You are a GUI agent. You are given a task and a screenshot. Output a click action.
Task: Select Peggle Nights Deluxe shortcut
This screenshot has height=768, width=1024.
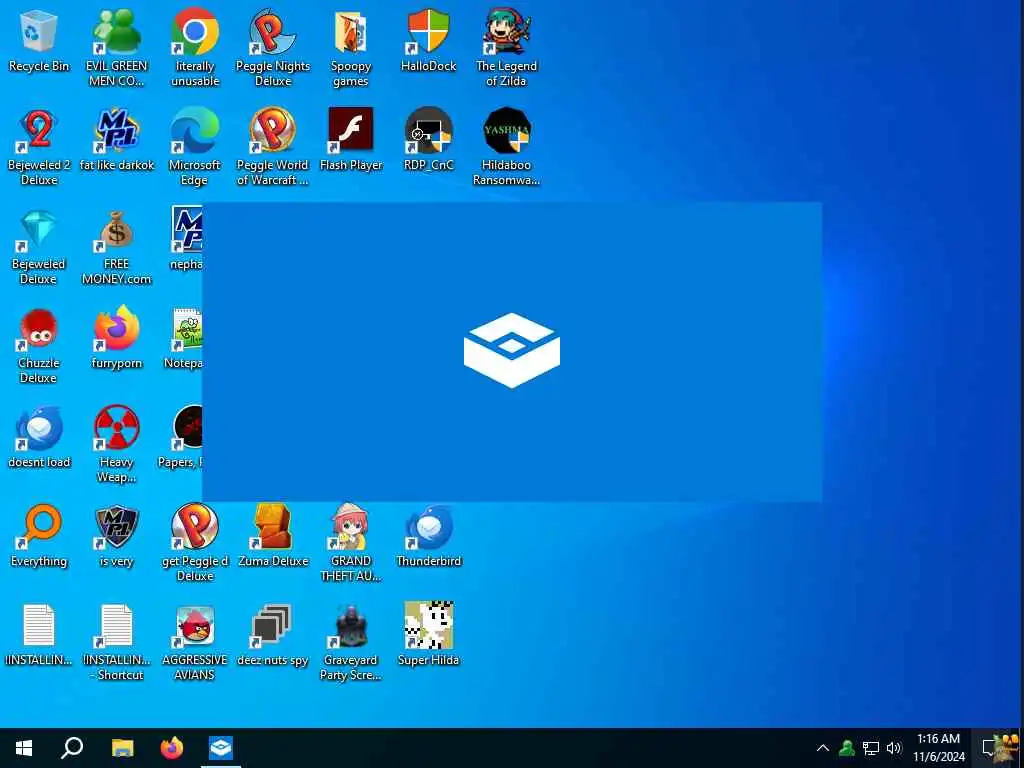tap(272, 48)
